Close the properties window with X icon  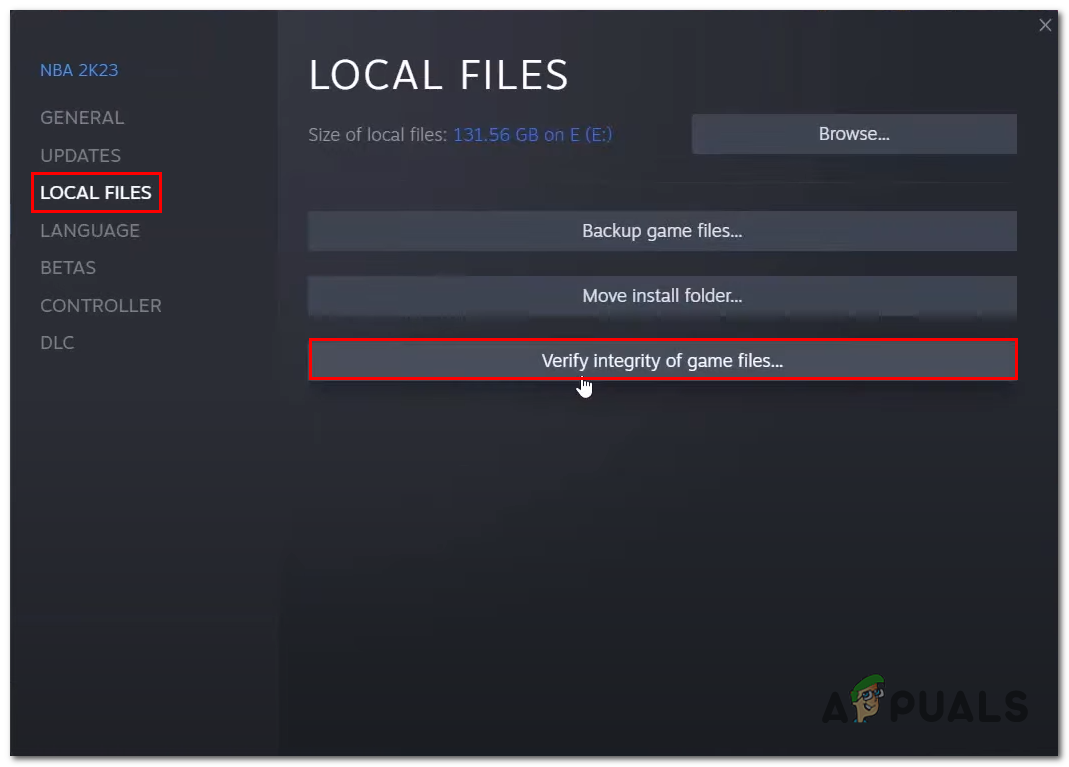pyautogui.click(x=1044, y=25)
